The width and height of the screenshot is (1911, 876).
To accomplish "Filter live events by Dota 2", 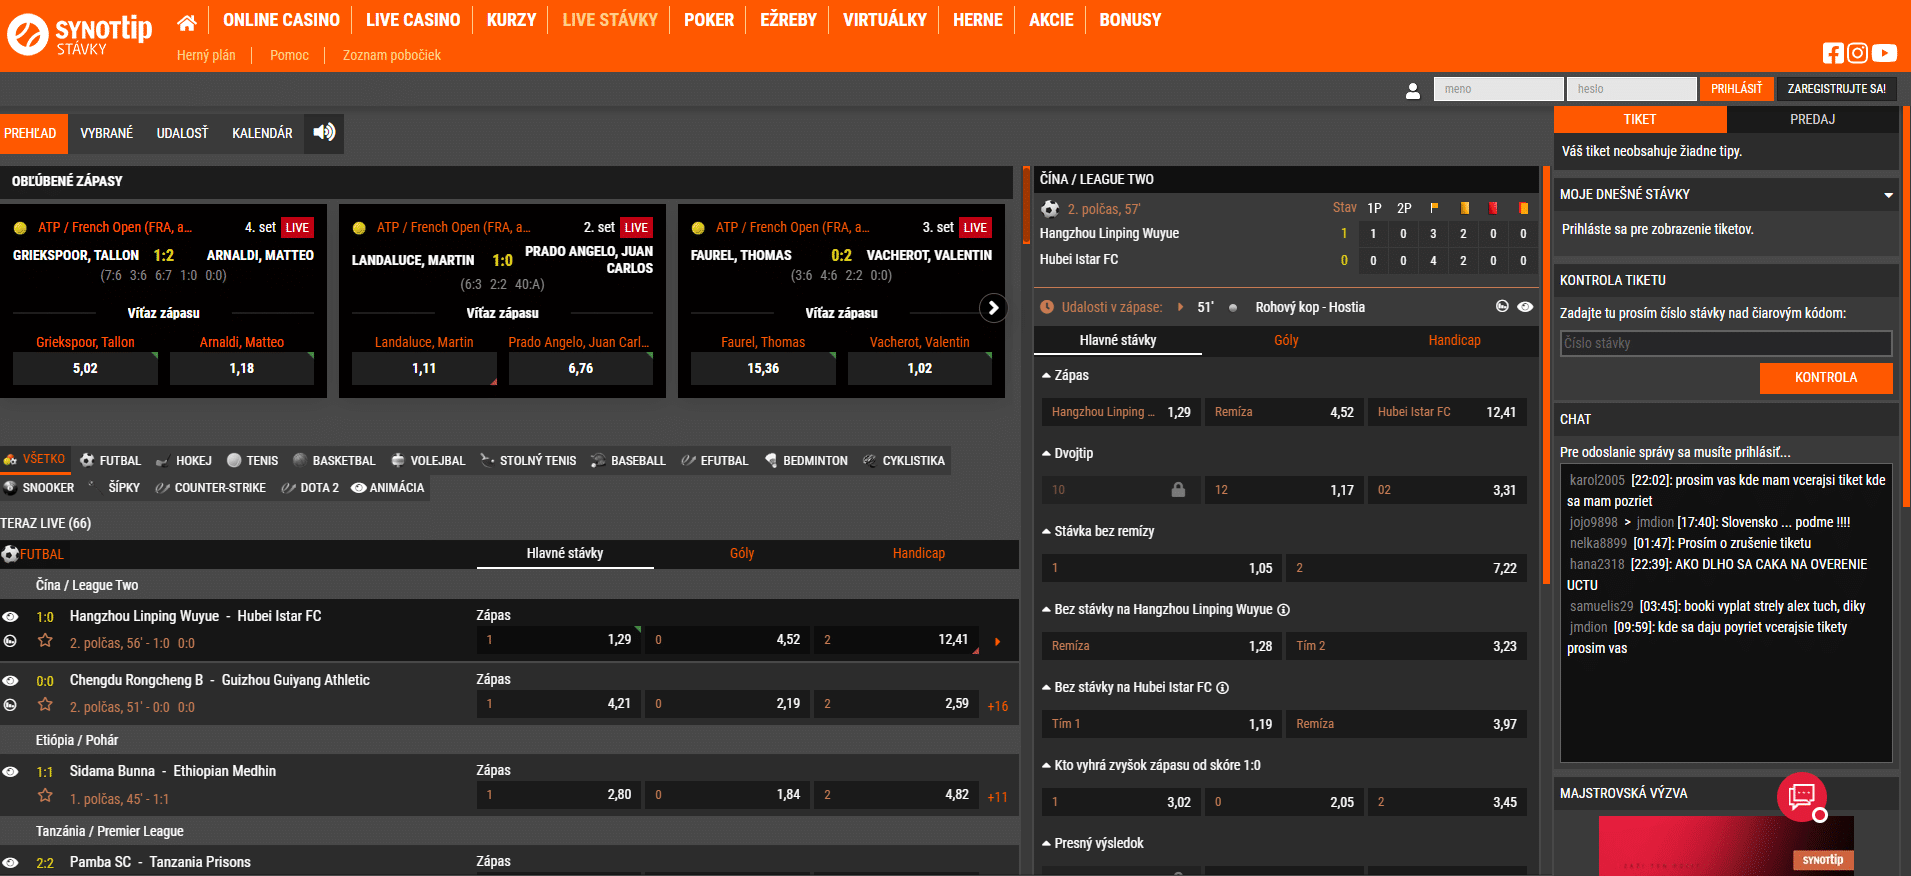I will click(310, 487).
